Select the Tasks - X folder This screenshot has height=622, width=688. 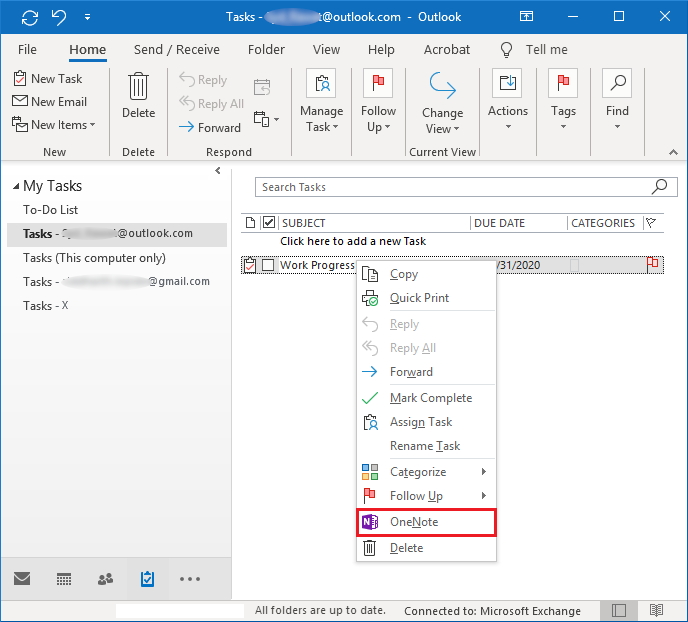tap(46, 306)
